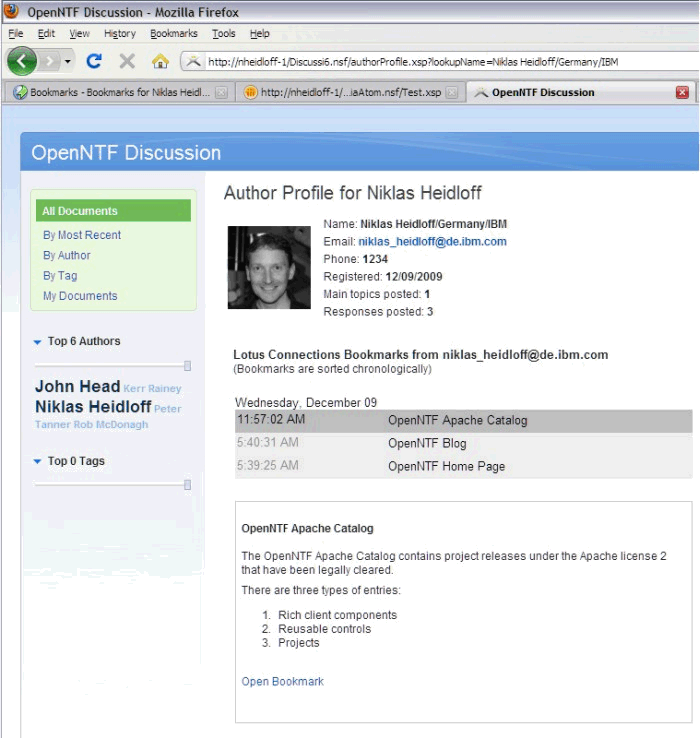Image resolution: width=700 pixels, height=738 pixels.
Task: Click the Wednesday, December 09 date header
Action: click(306, 402)
